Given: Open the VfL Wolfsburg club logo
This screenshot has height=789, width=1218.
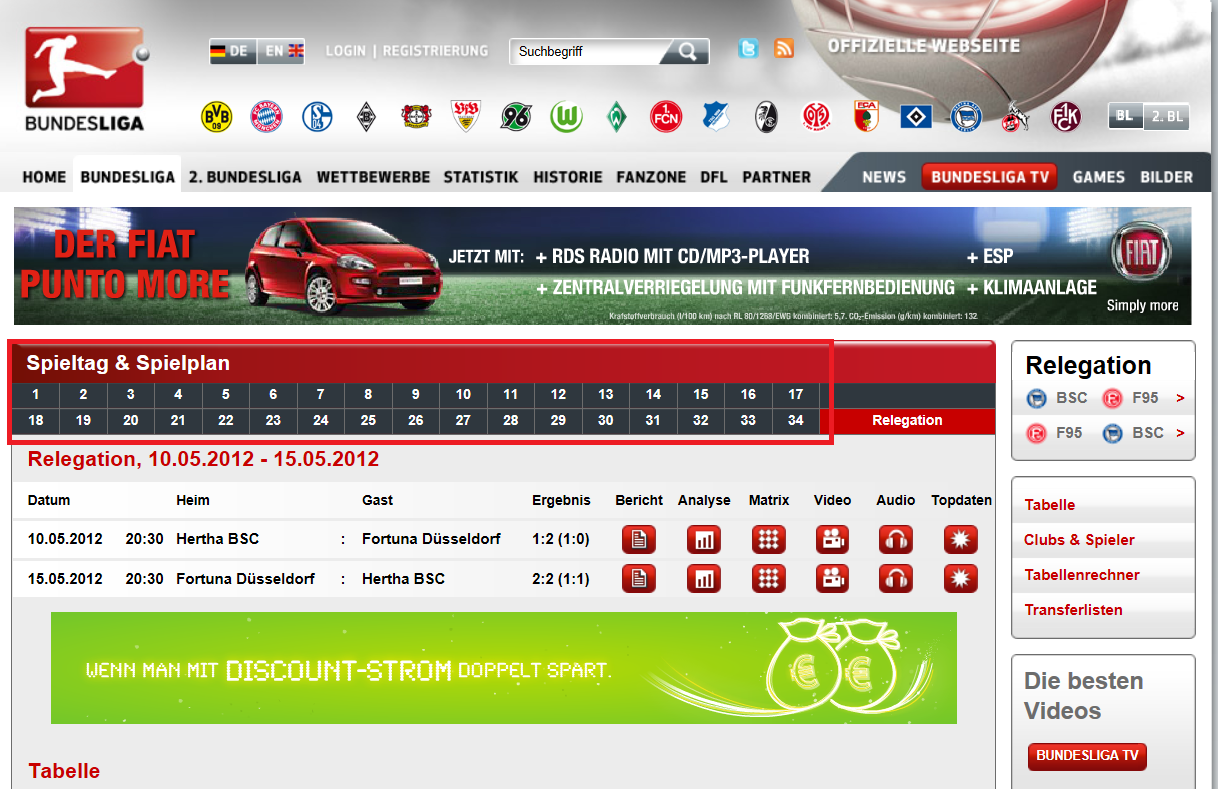Looking at the screenshot, I should pyautogui.click(x=566, y=117).
